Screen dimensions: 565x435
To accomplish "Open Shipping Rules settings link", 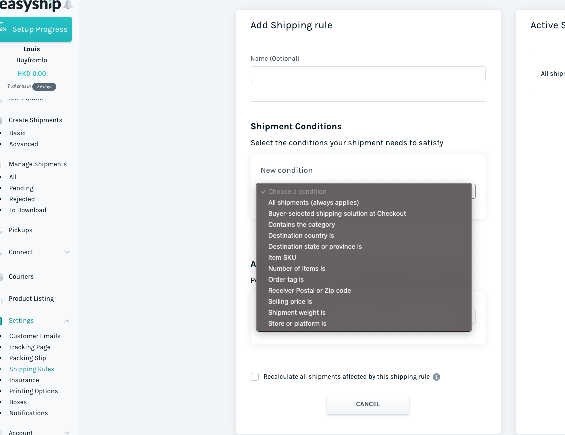I will (x=32, y=369).
